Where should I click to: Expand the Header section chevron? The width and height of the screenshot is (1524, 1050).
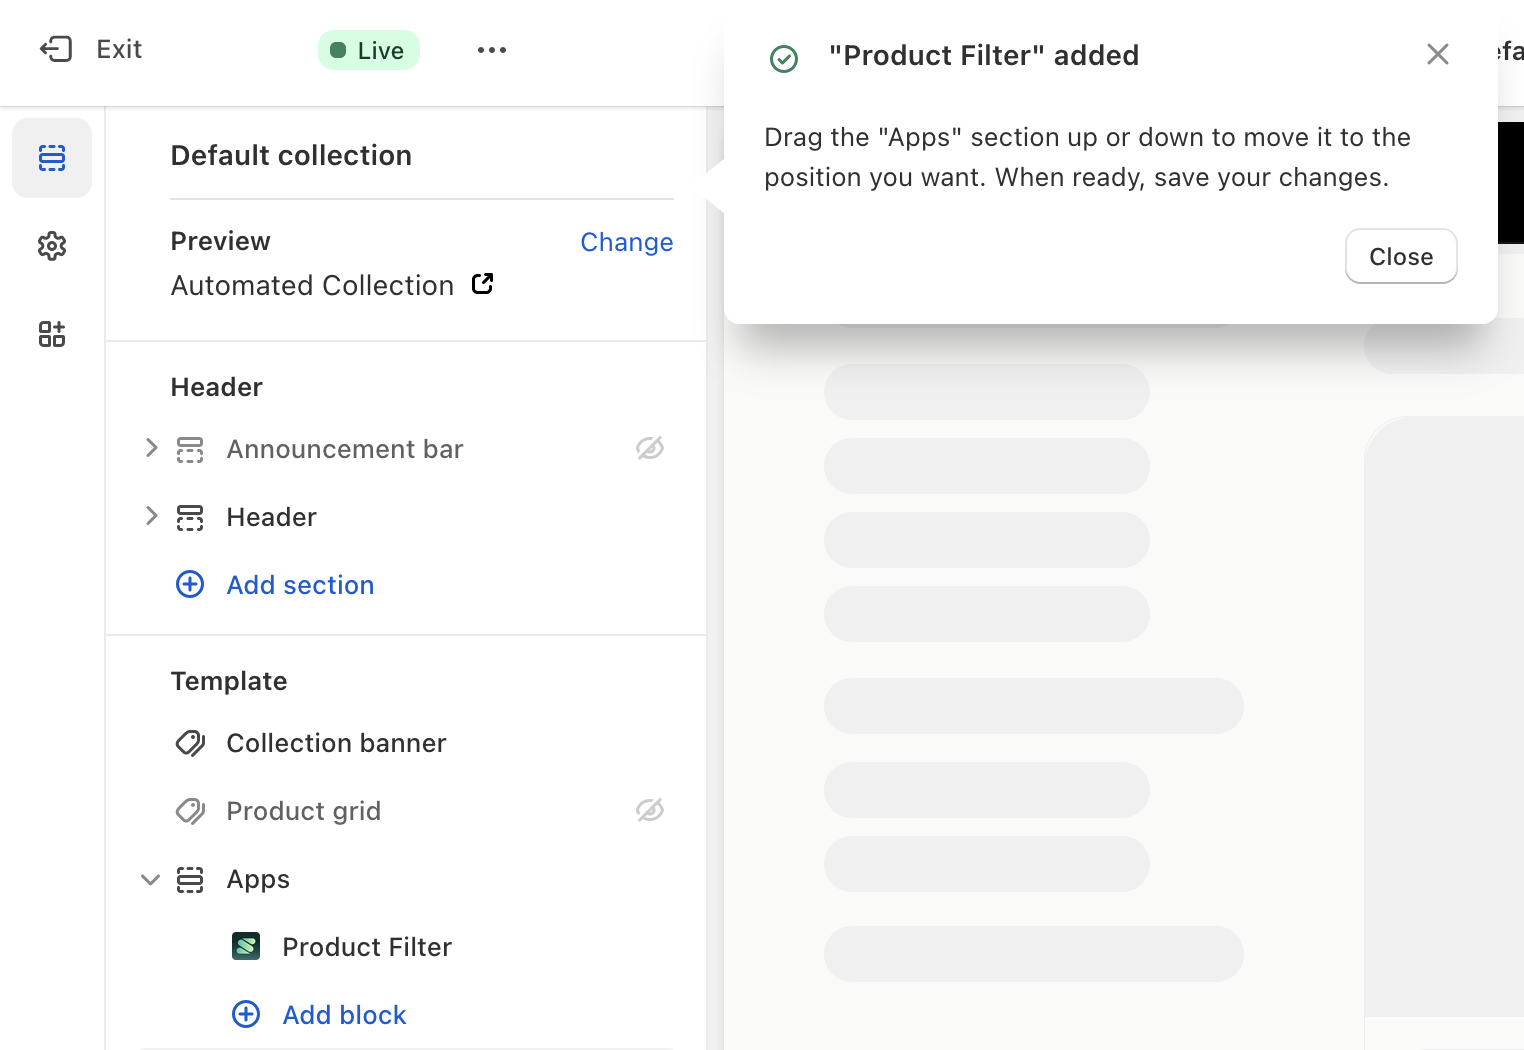pos(151,516)
